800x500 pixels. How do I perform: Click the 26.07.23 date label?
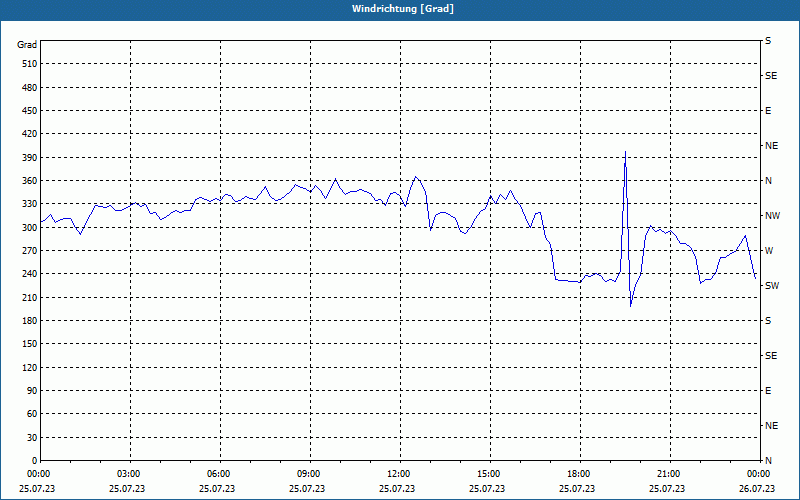tap(757, 489)
